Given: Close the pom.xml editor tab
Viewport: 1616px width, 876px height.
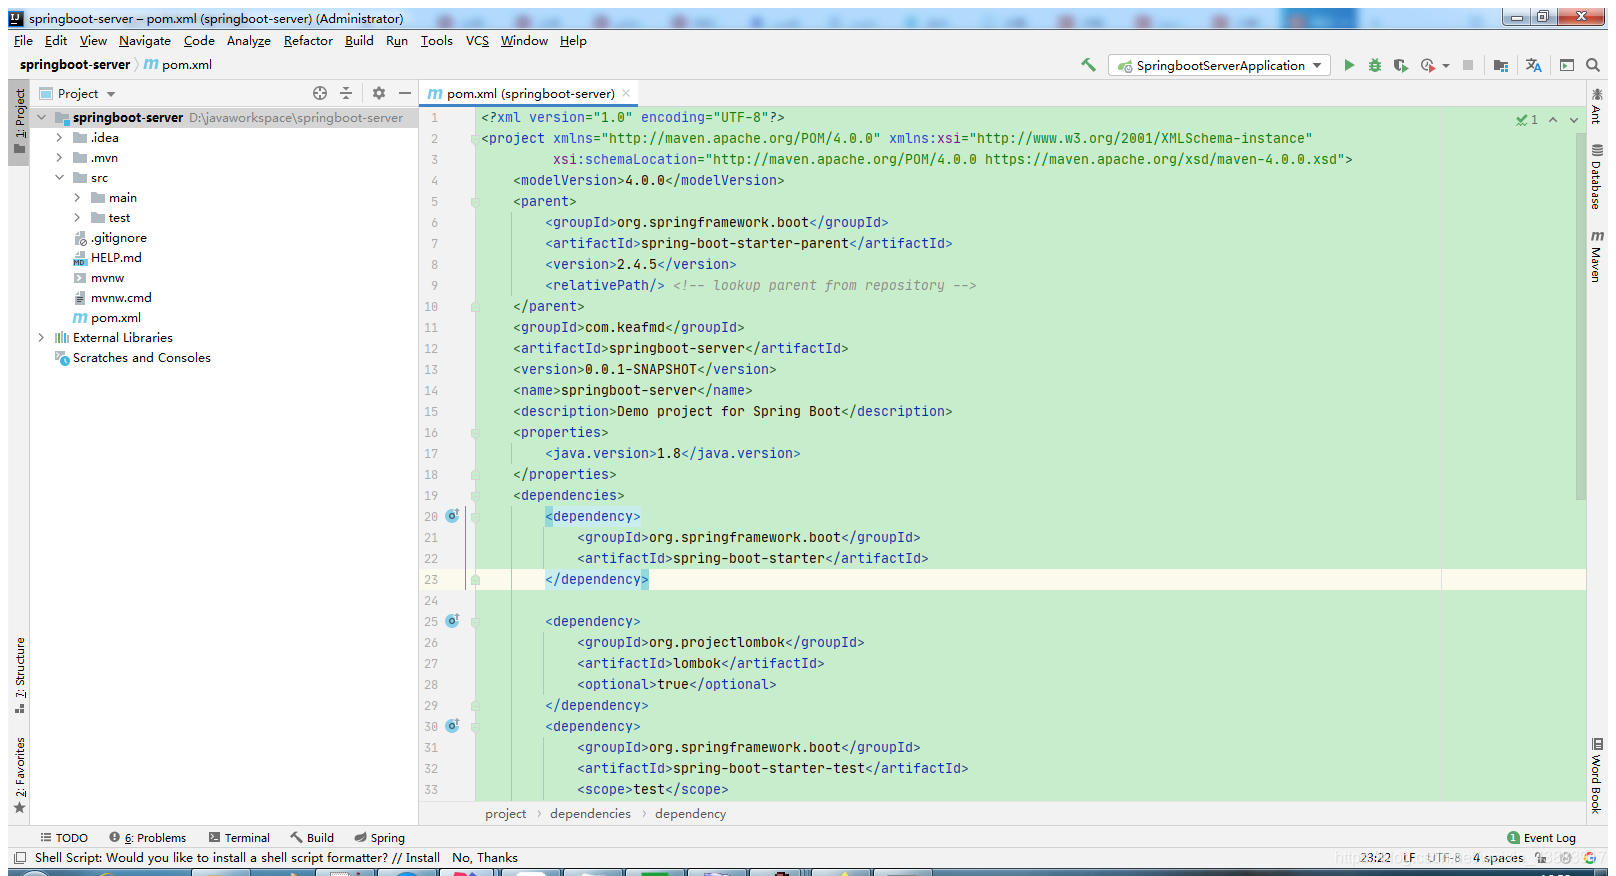Looking at the screenshot, I should (x=626, y=93).
